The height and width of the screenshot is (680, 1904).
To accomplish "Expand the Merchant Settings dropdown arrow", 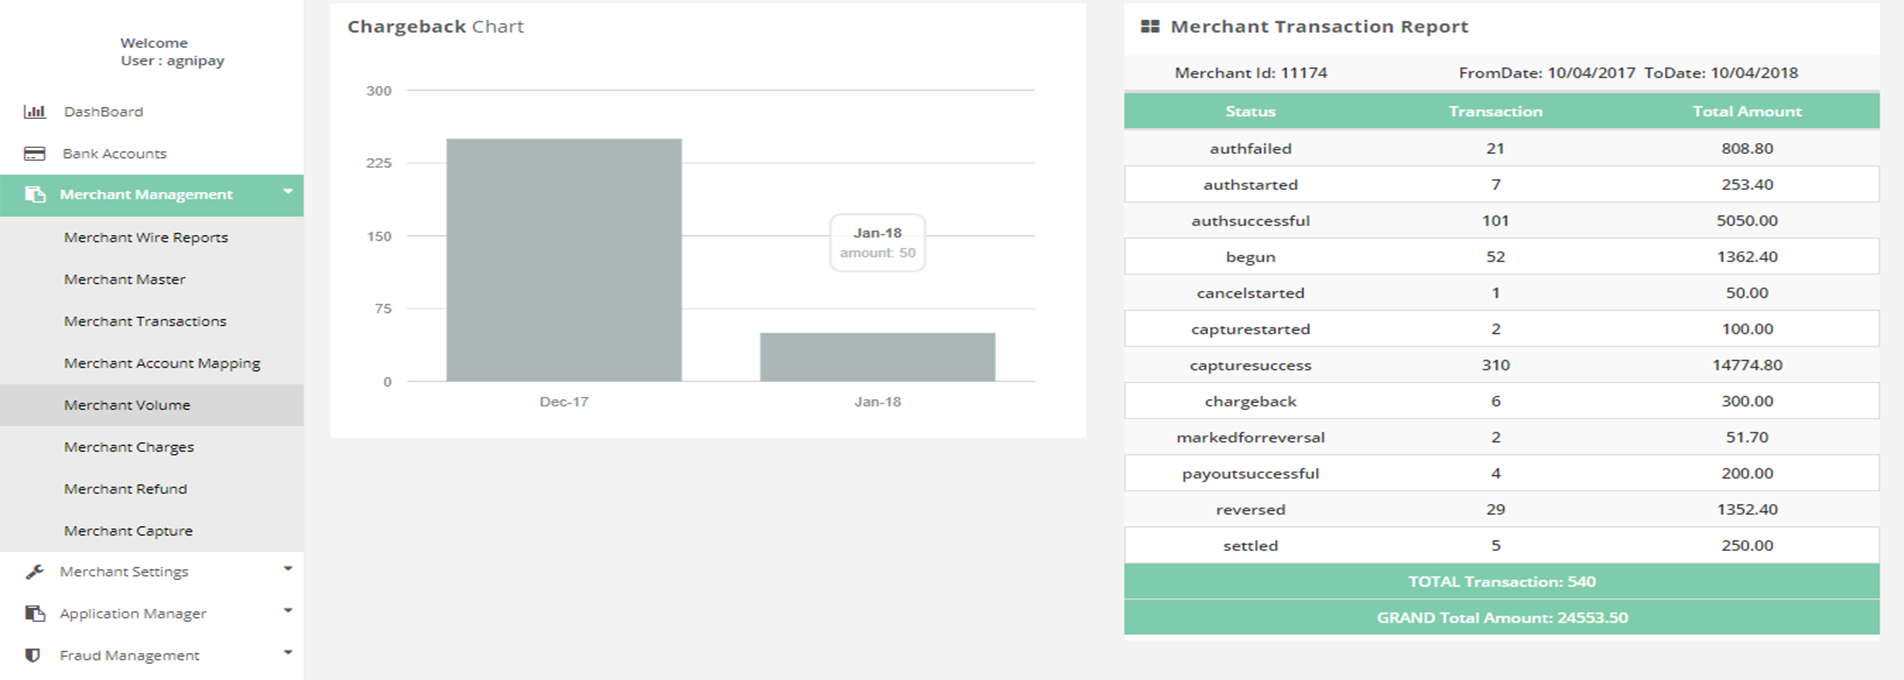I will 288,569.
